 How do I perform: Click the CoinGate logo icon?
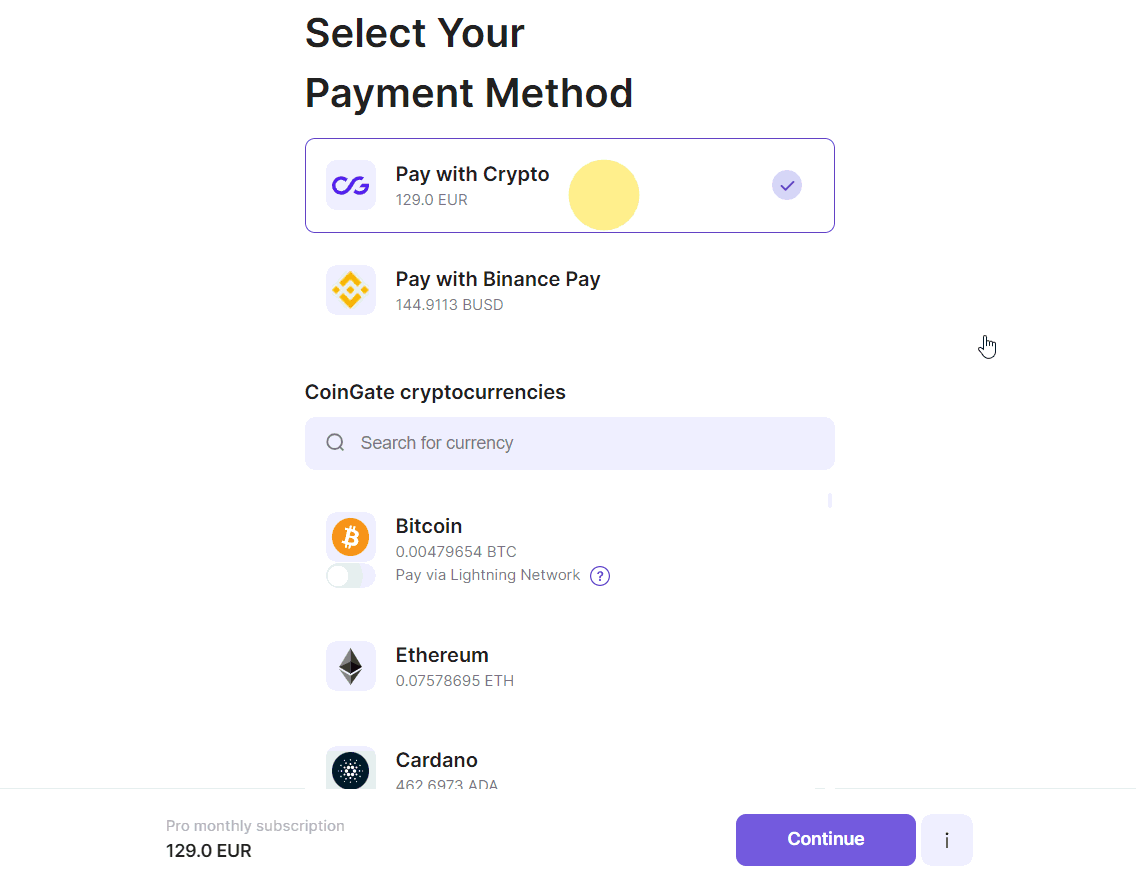click(x=350, y=185)
